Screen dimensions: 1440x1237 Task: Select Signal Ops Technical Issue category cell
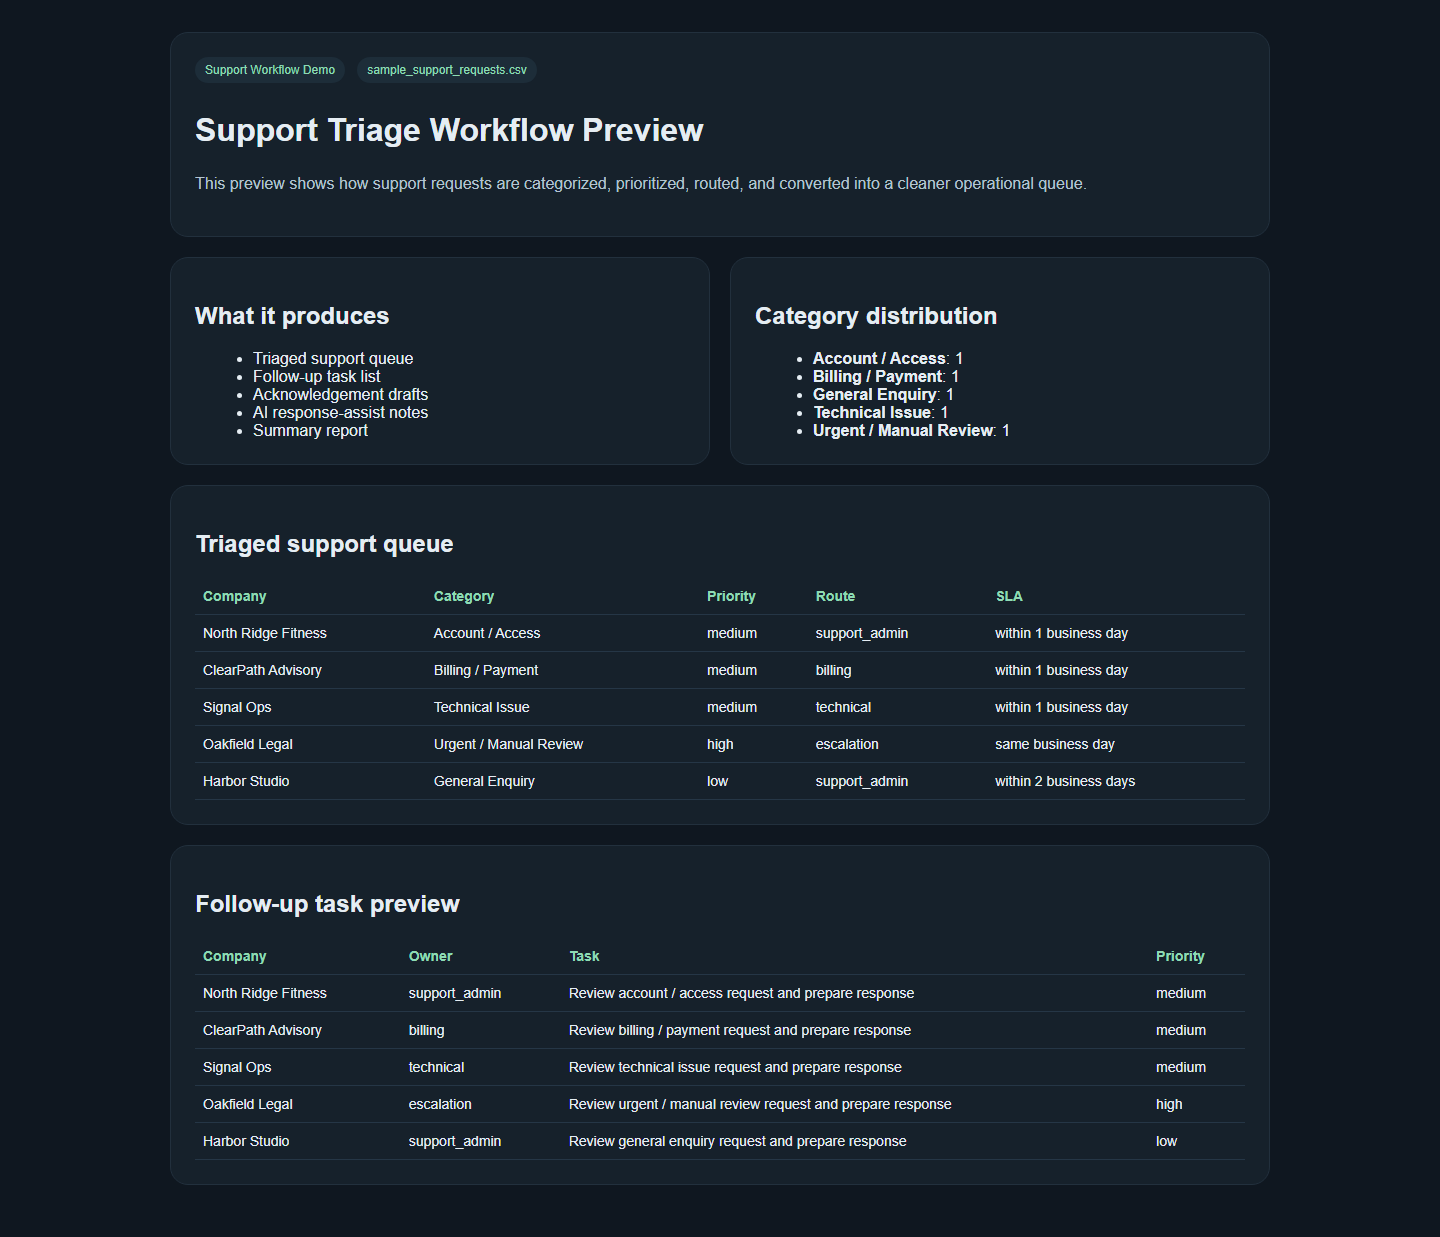(481, 707)
